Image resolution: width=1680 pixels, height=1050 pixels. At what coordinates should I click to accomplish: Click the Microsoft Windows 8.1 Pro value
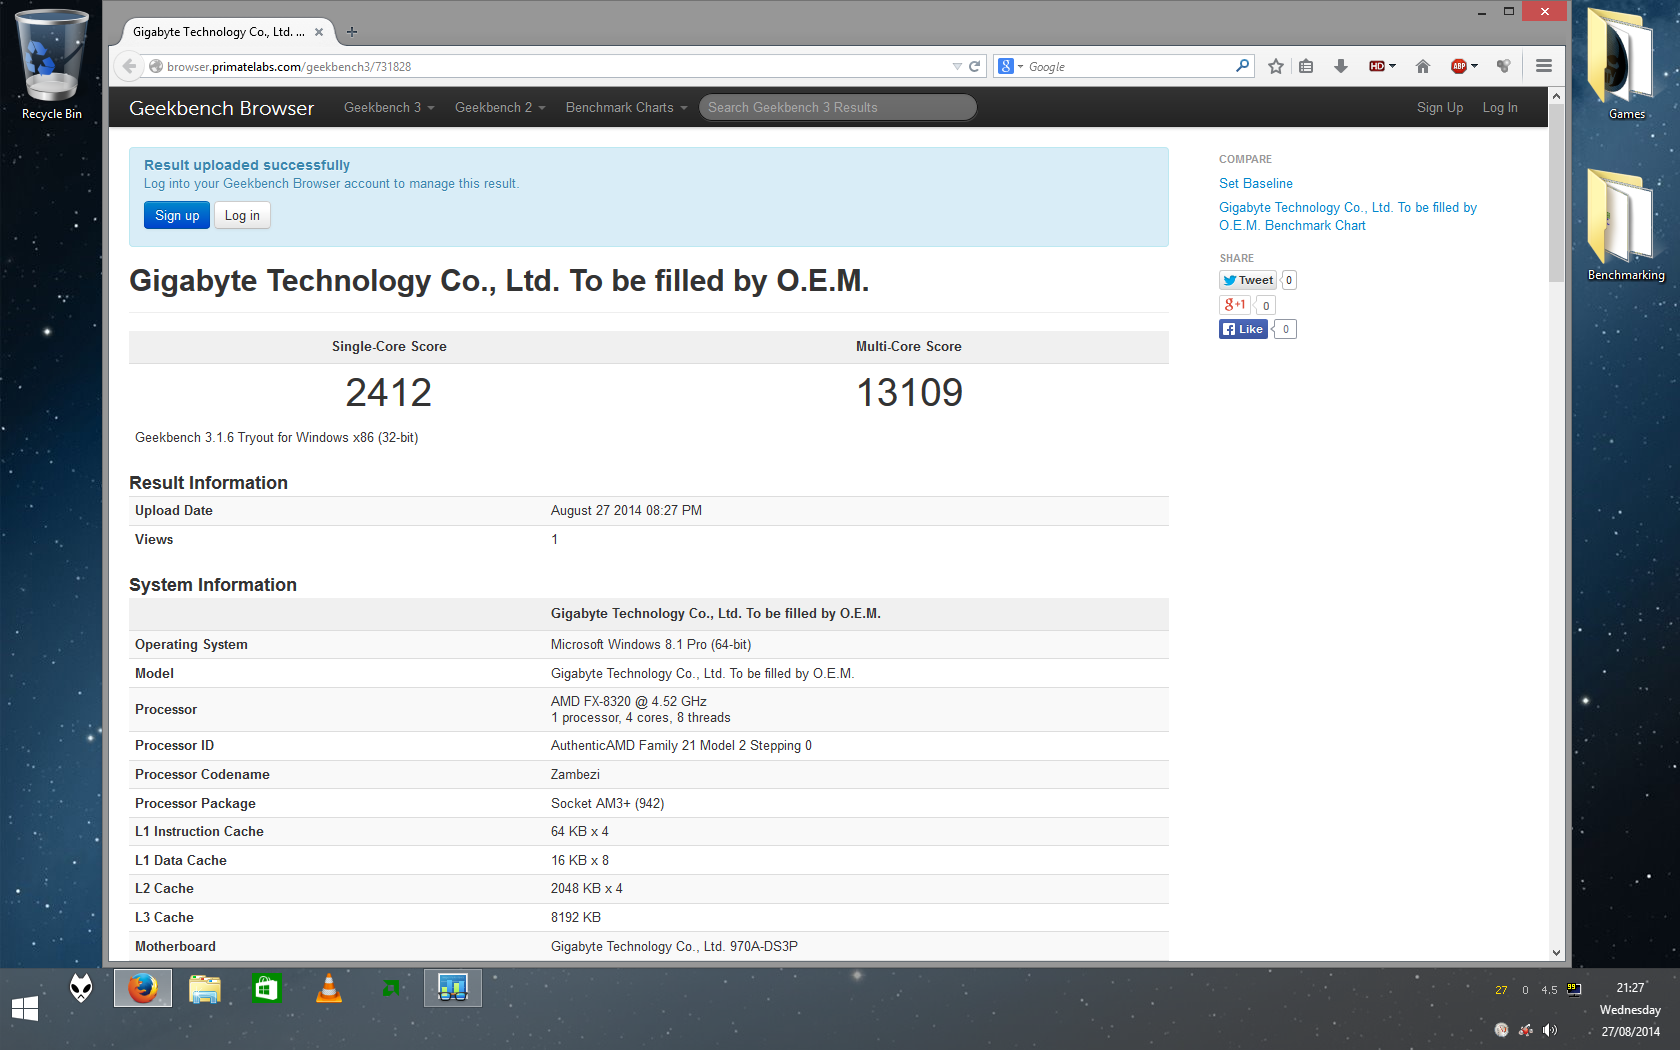click(651, 644)
